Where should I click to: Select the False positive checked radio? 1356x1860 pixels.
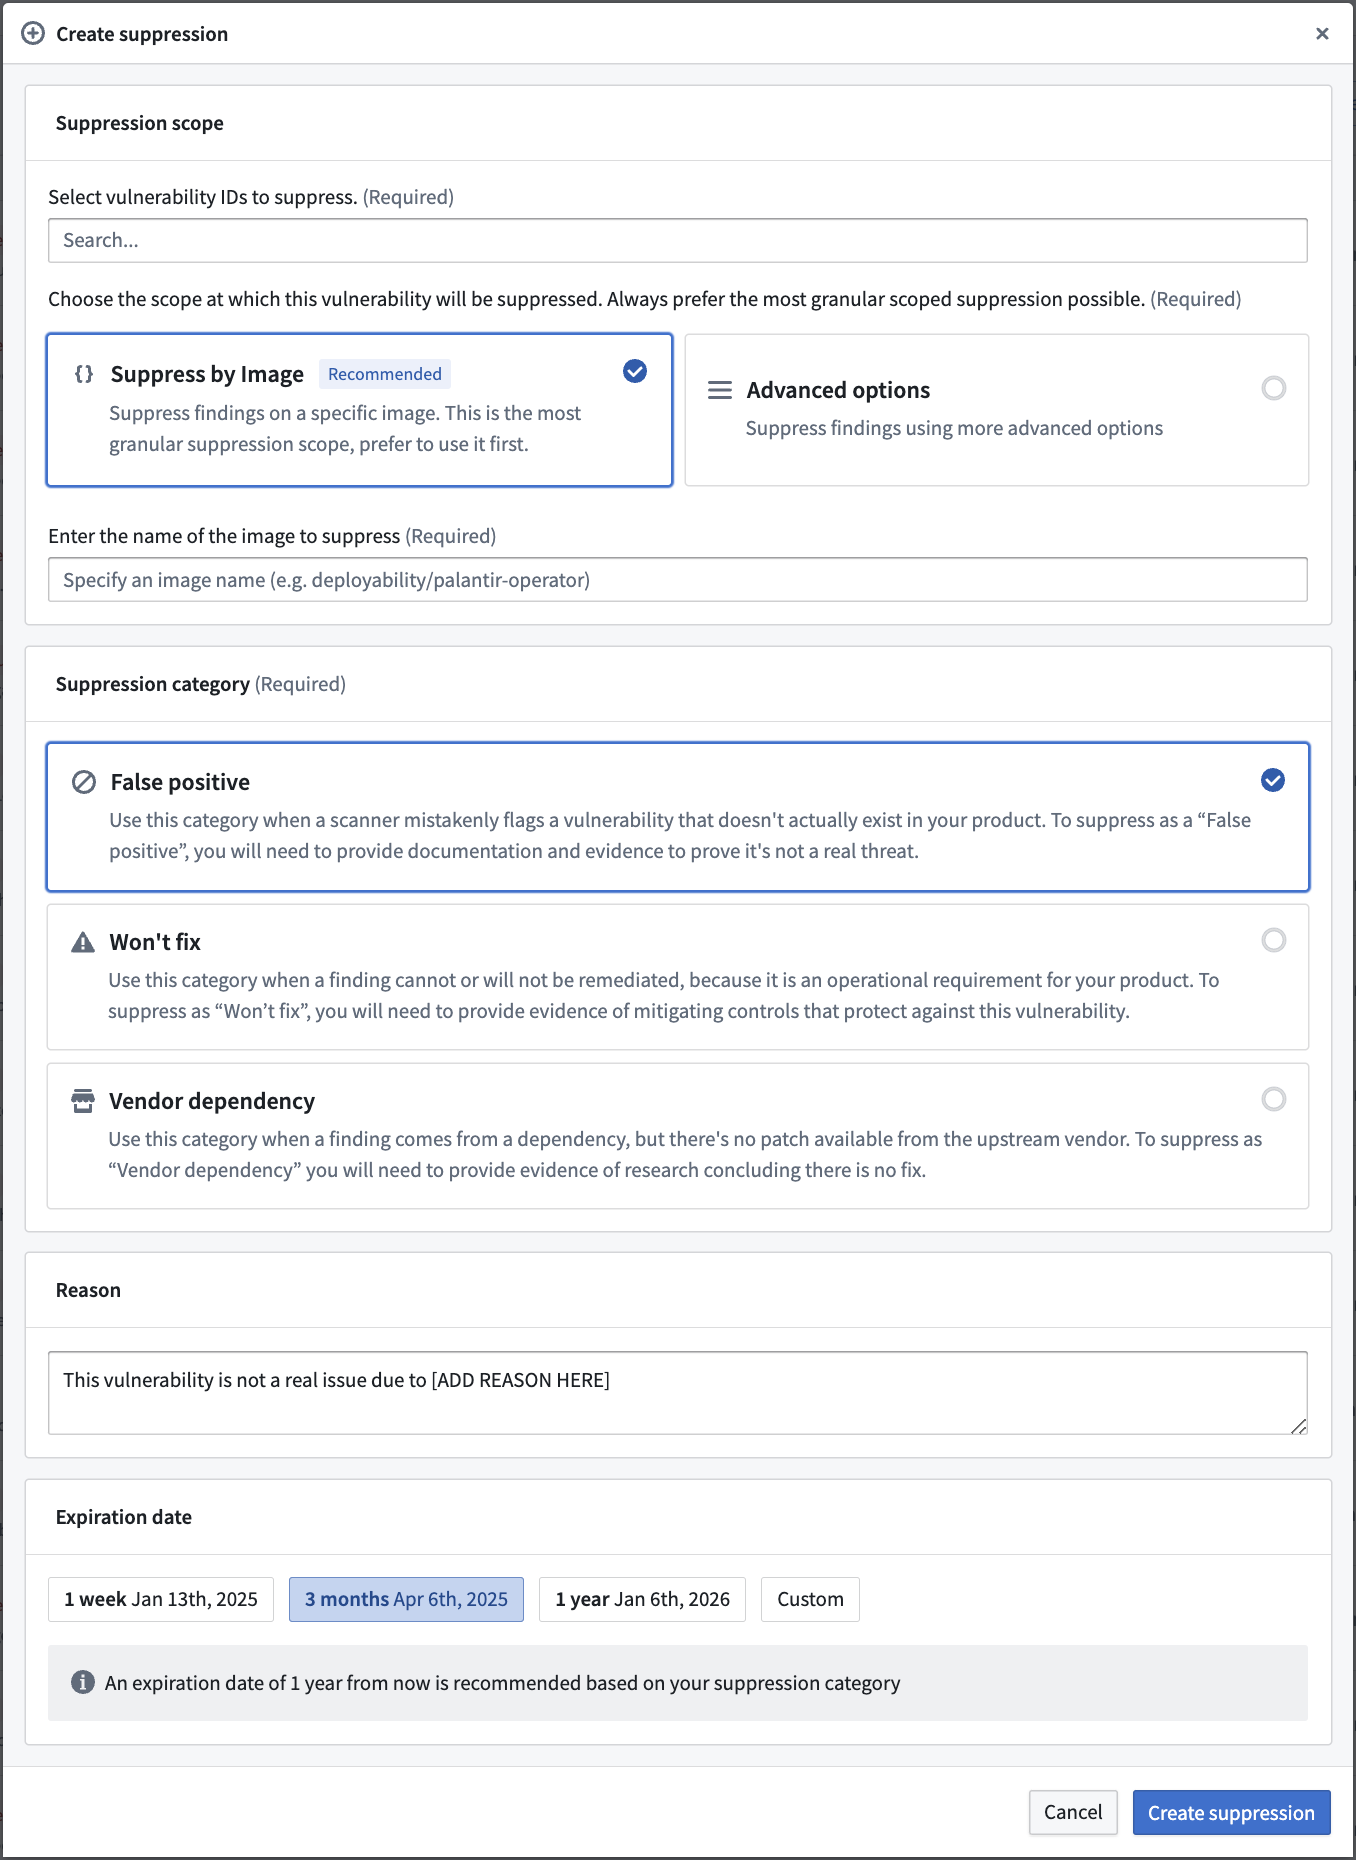point(1273,780)
